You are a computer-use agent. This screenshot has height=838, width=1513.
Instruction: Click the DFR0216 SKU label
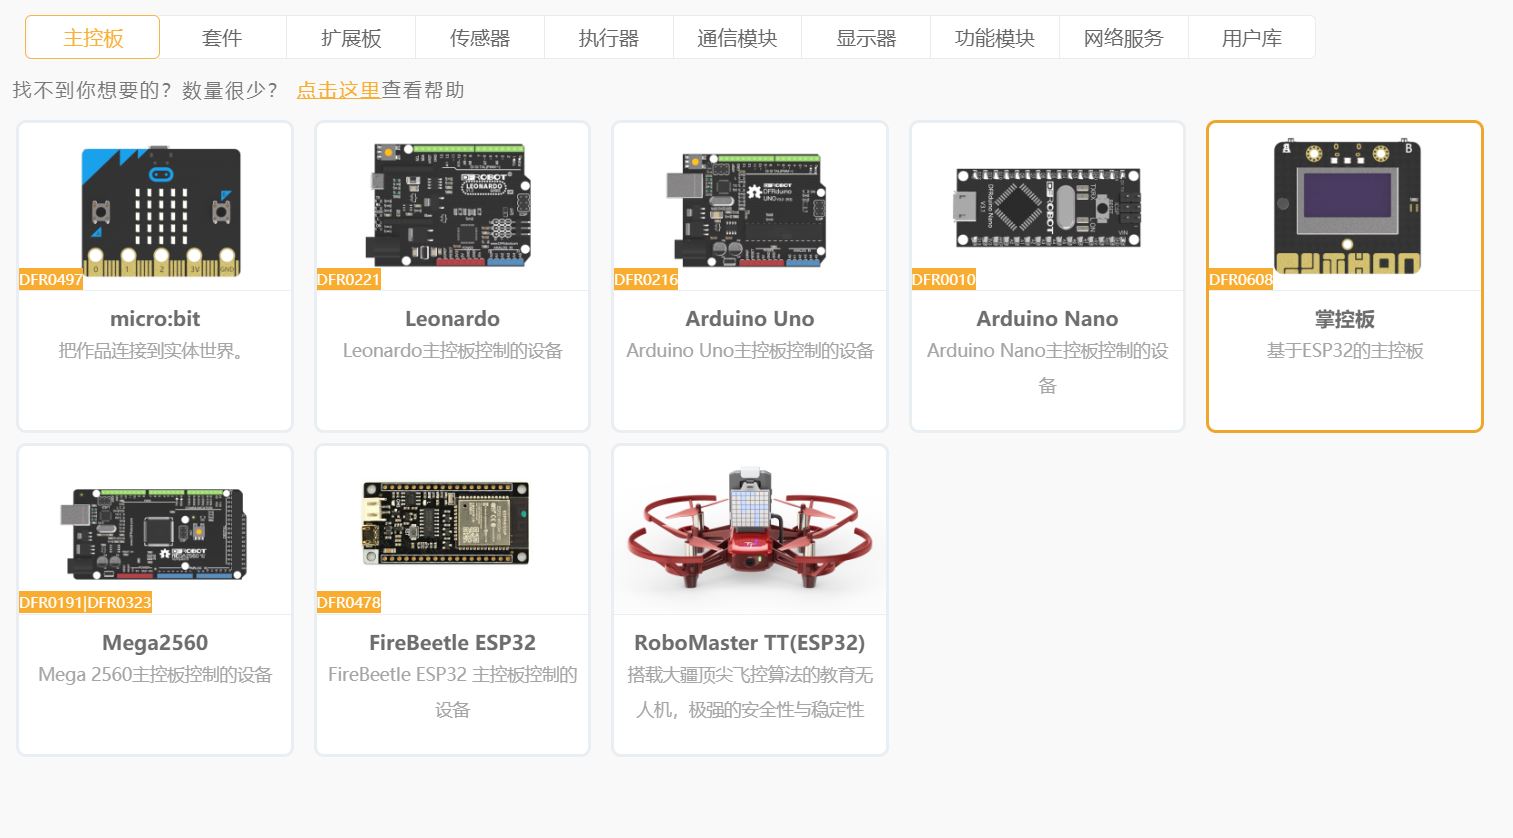point(646,279)
